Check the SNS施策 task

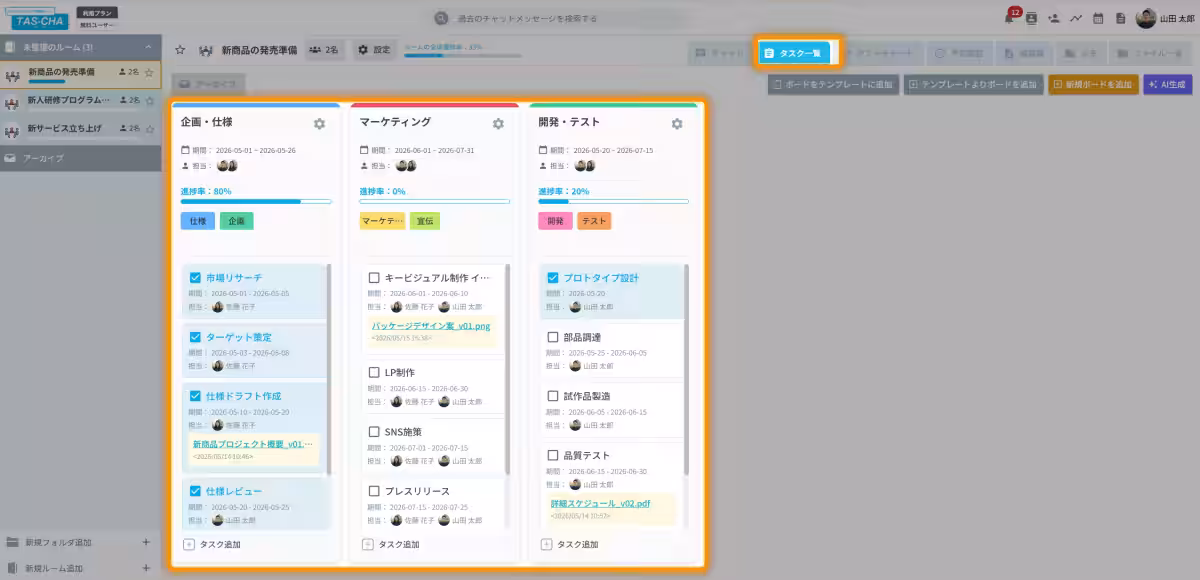[x=374, y=432]
